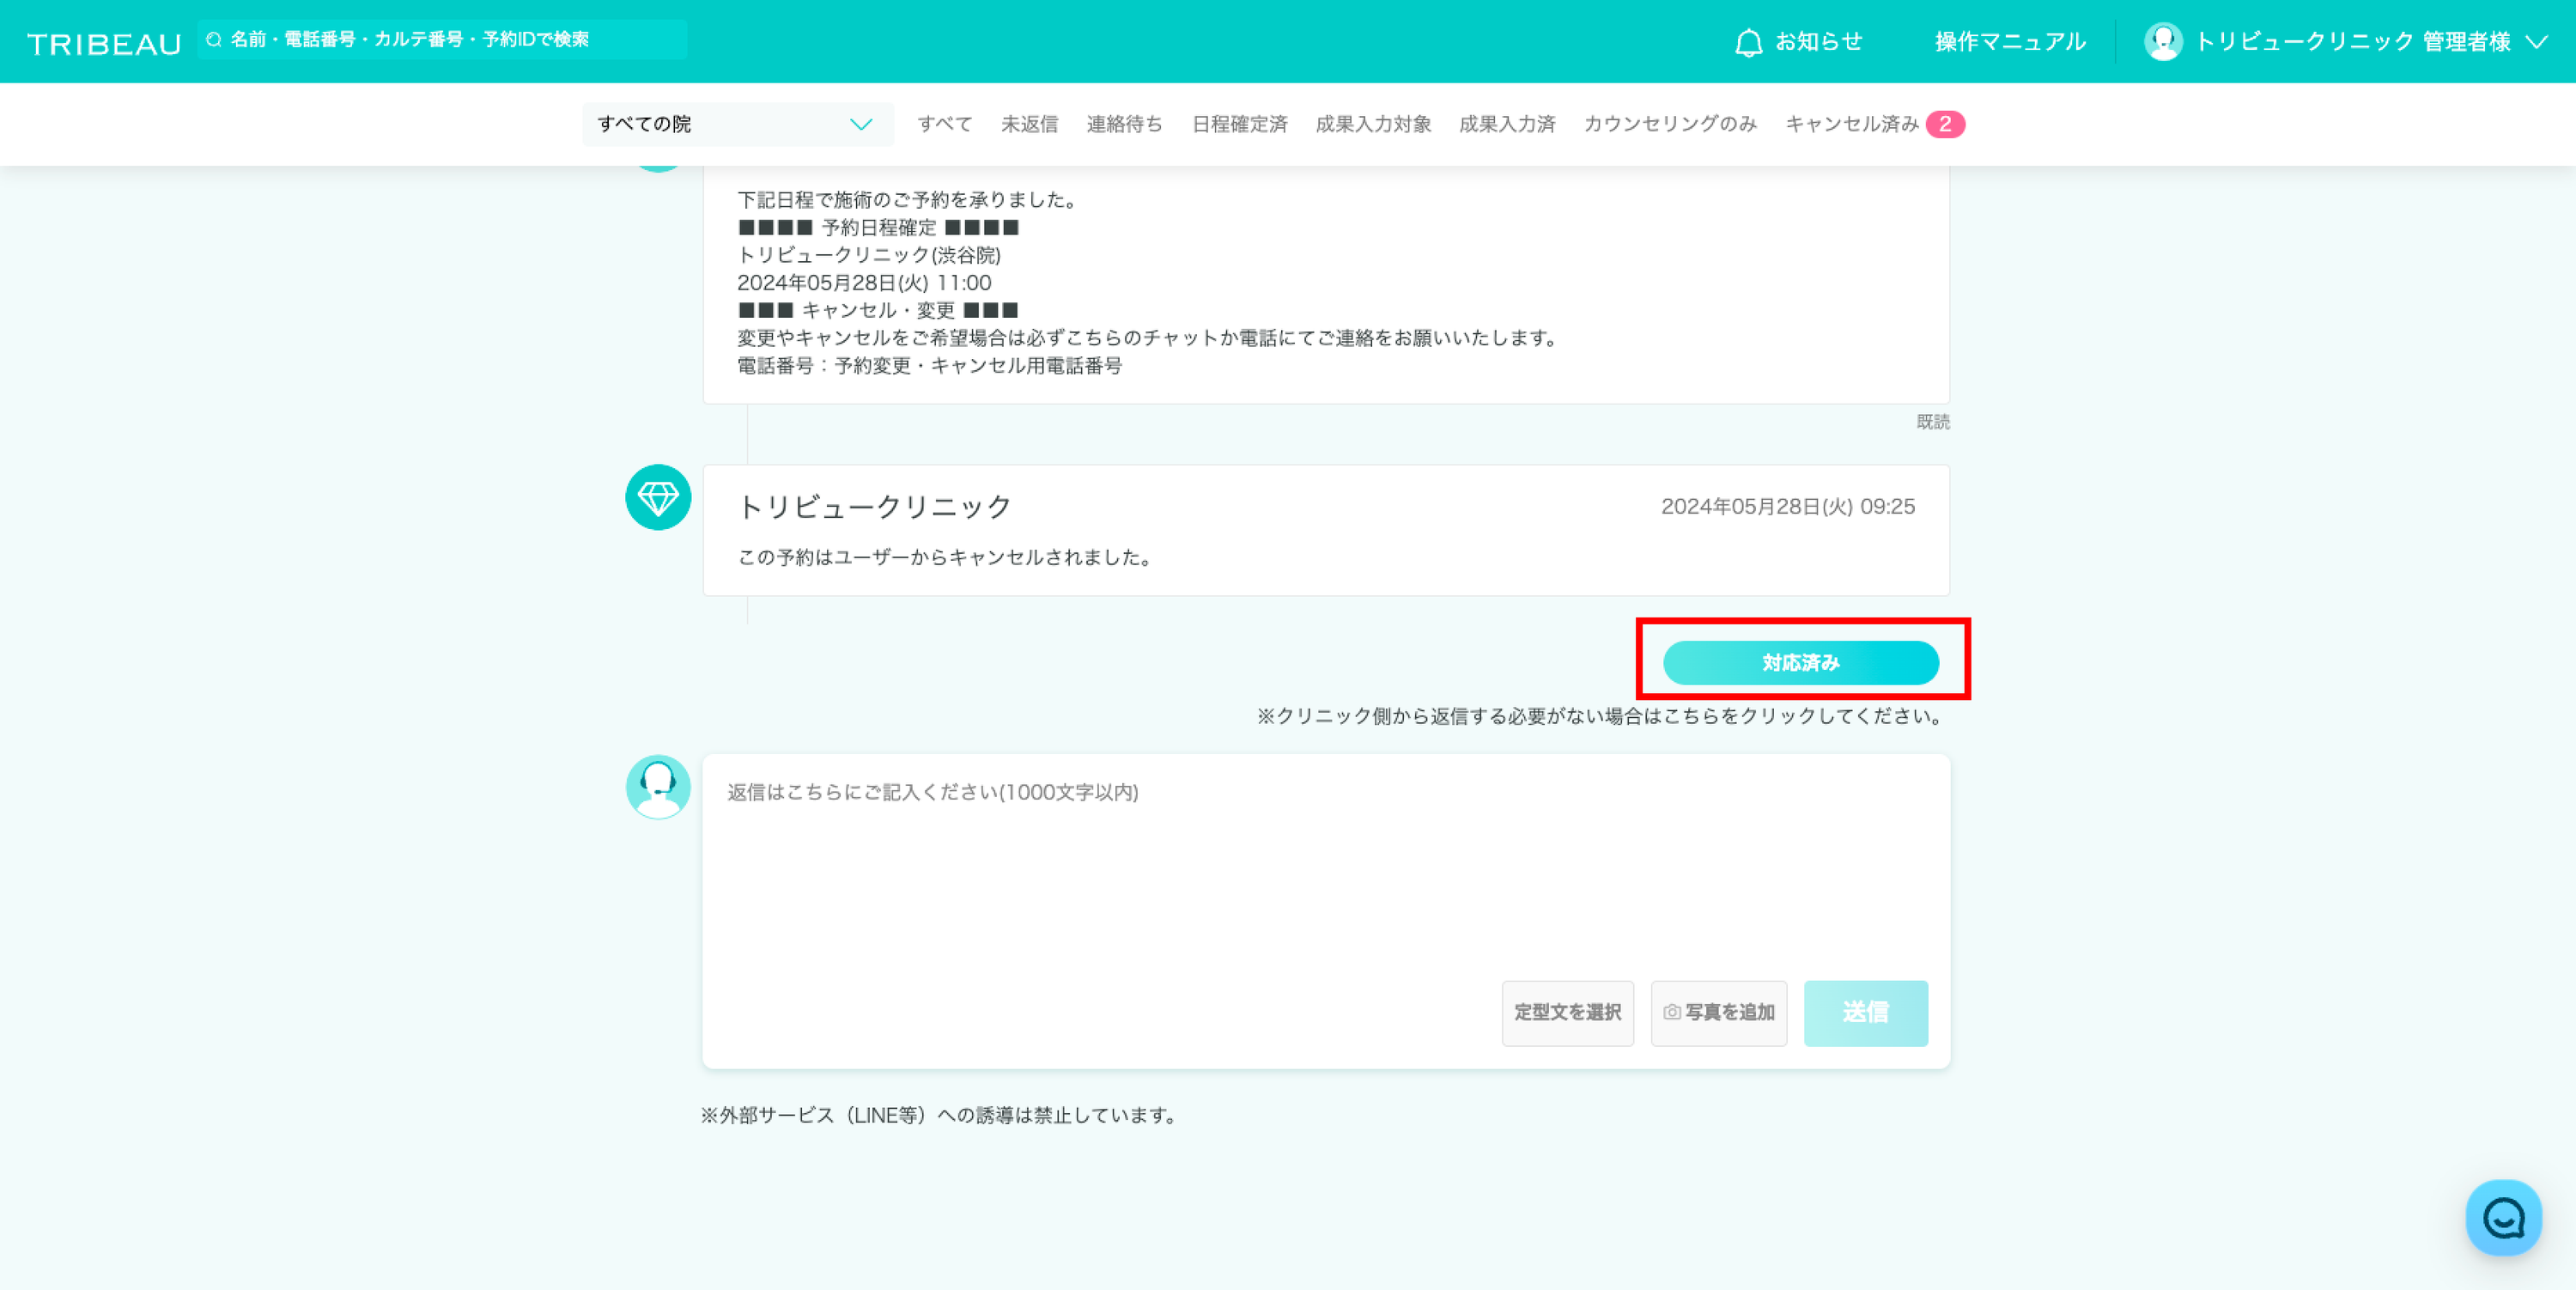Switch to キャンセル済み tab
2576x1290 pixels.
point(1852,124)
